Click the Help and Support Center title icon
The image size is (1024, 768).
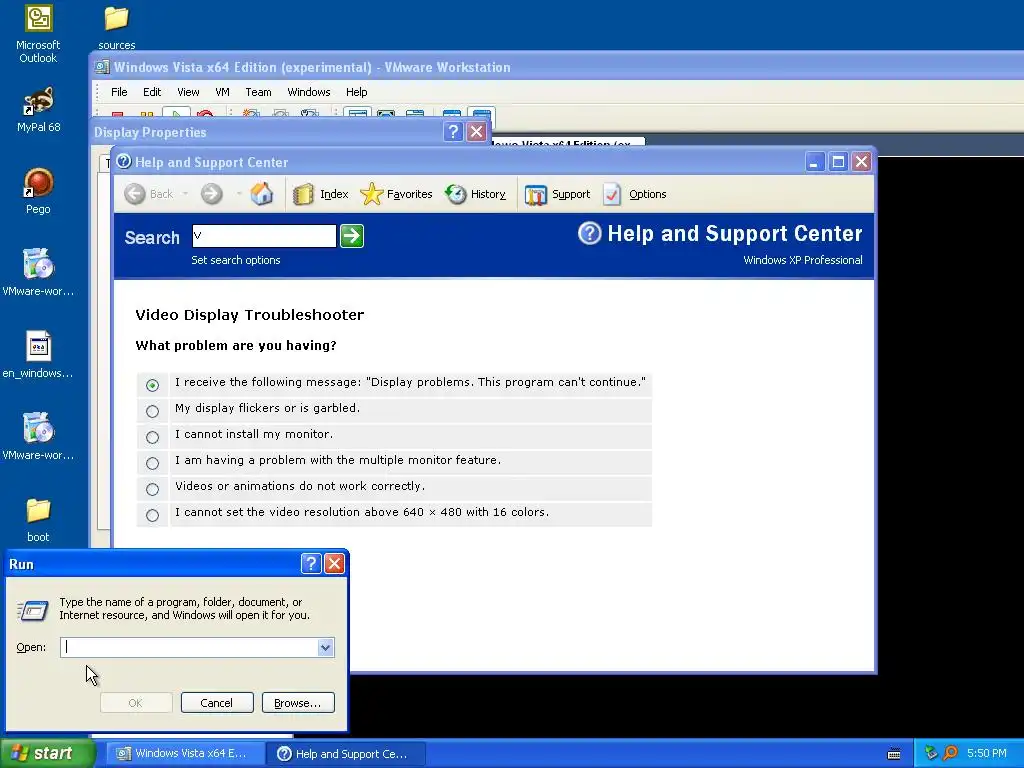coord(123,161)
